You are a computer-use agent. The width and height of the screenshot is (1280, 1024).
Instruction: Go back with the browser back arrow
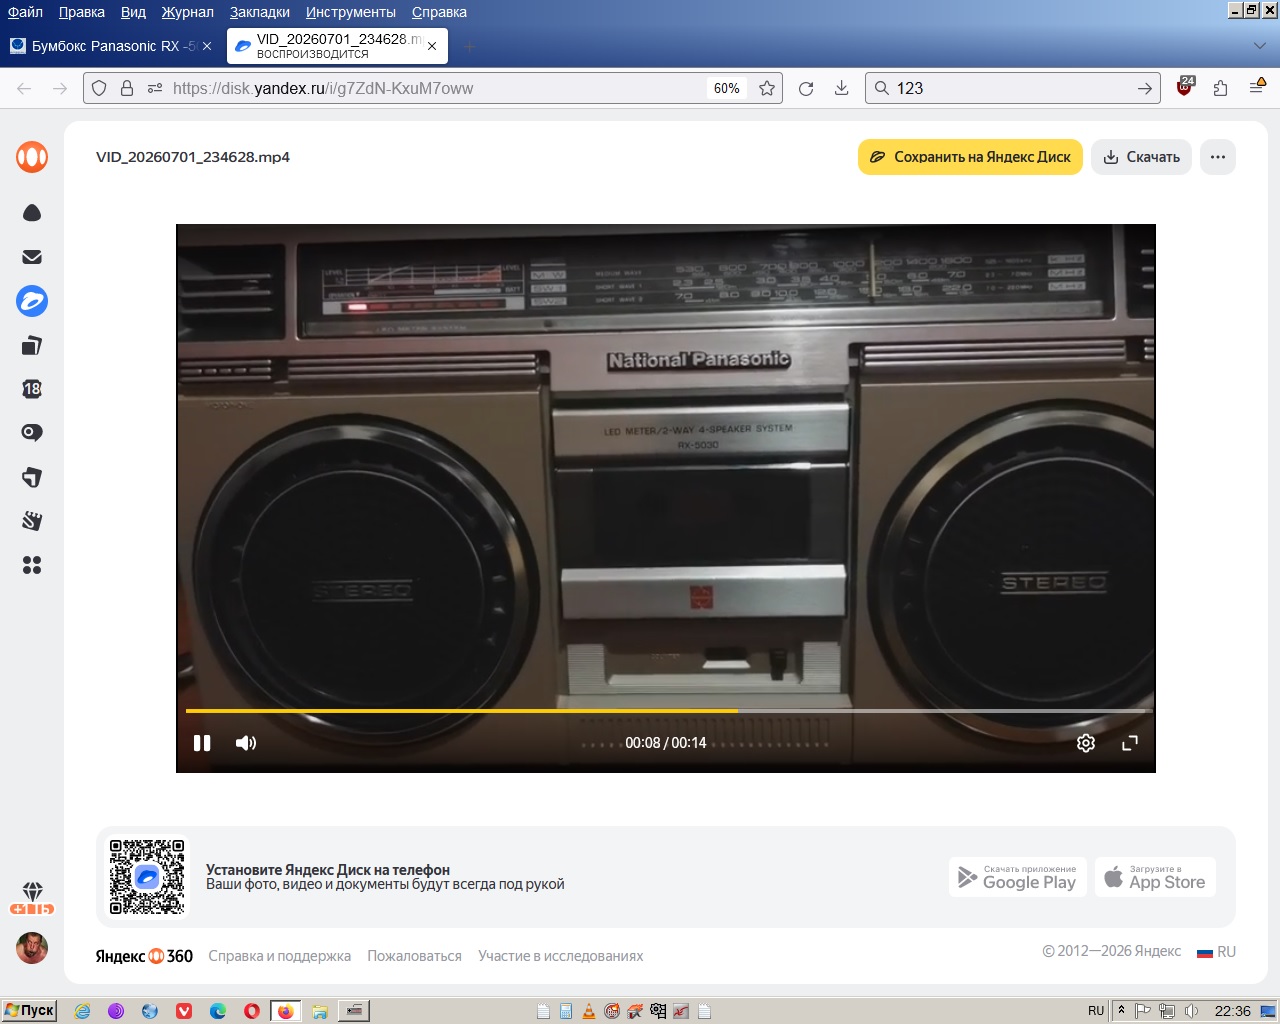tap(24, 88)
